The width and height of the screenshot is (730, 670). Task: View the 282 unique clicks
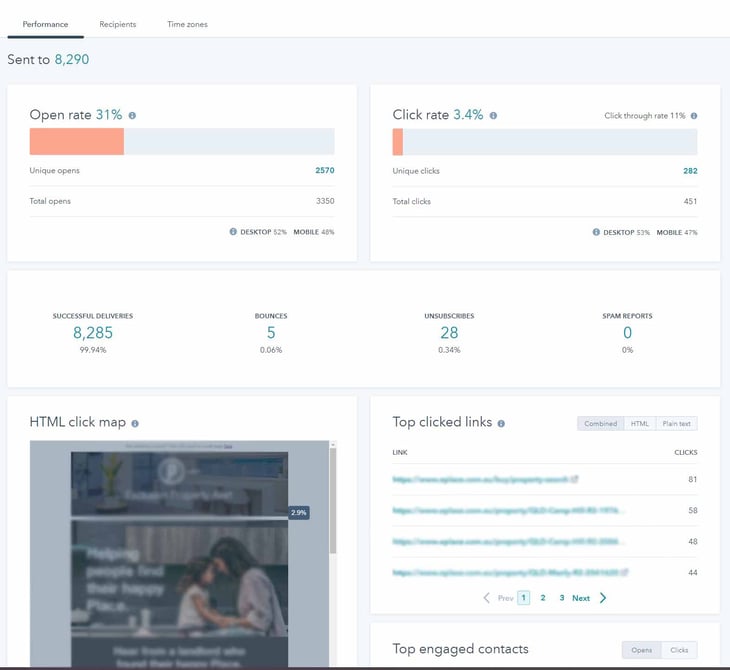pos(690,171)
